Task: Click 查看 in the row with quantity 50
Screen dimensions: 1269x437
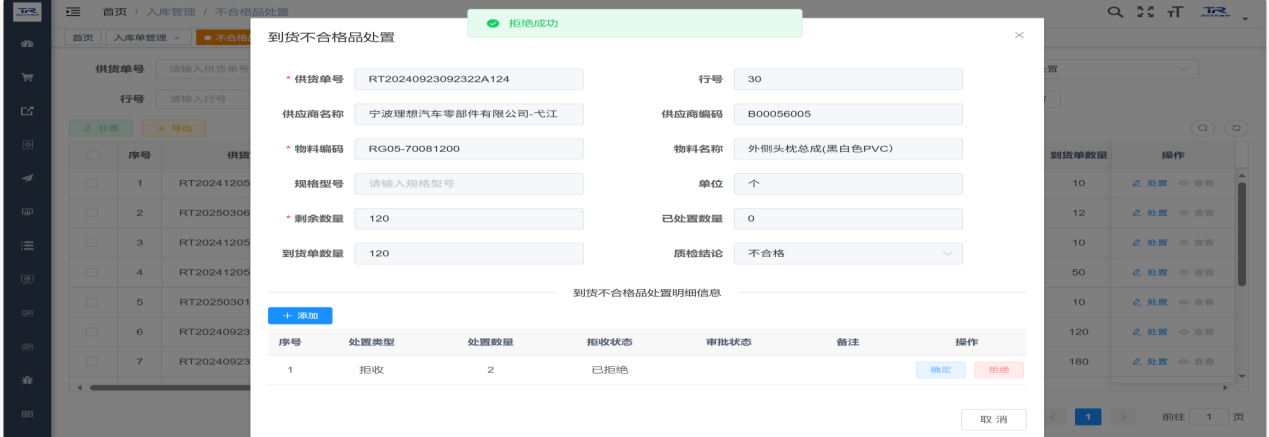Action: pos(1196,272)
